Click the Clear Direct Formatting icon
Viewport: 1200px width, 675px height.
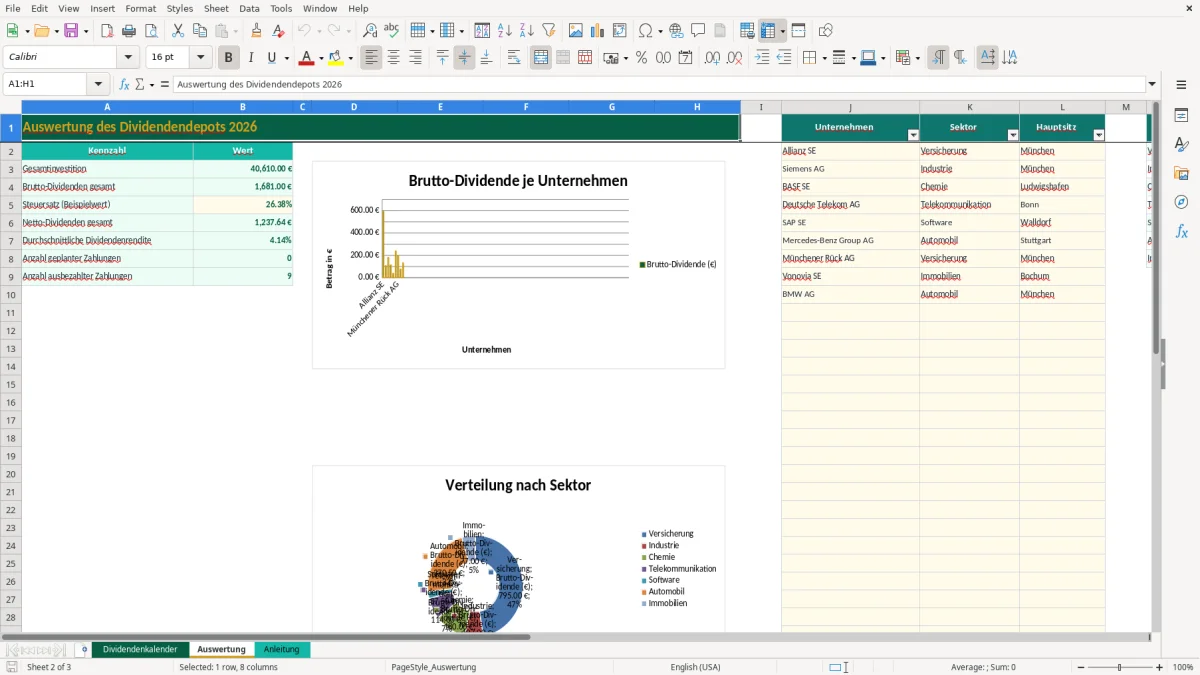[279, 31]
